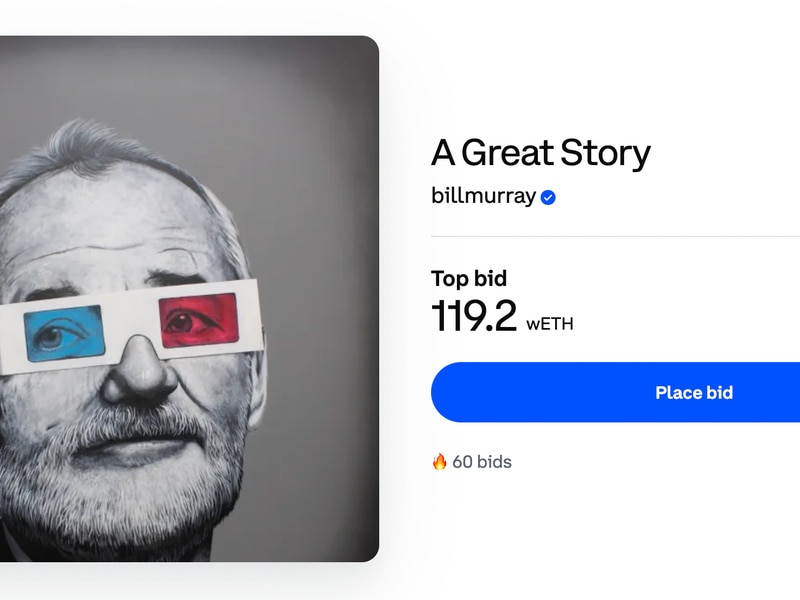Open the NFT portrait artwork thumbnail
The height and width of the screenshot is (600, 800).
189,299
